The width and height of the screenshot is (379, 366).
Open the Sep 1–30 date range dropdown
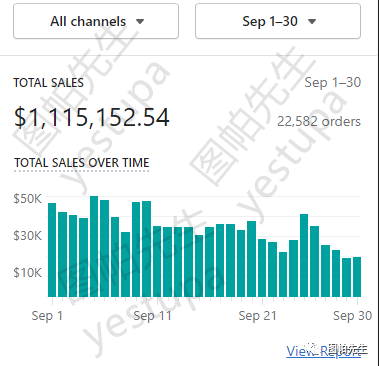278,21
